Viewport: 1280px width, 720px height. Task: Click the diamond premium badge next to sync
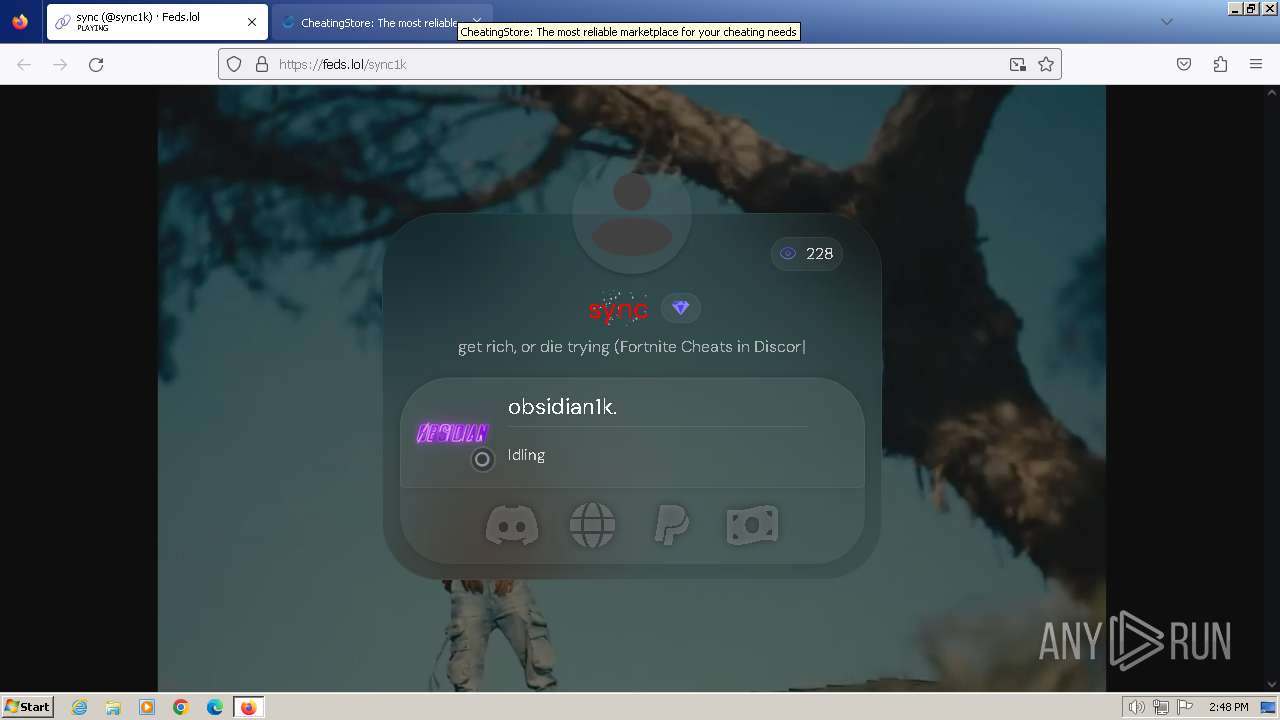tap(680, 308)
